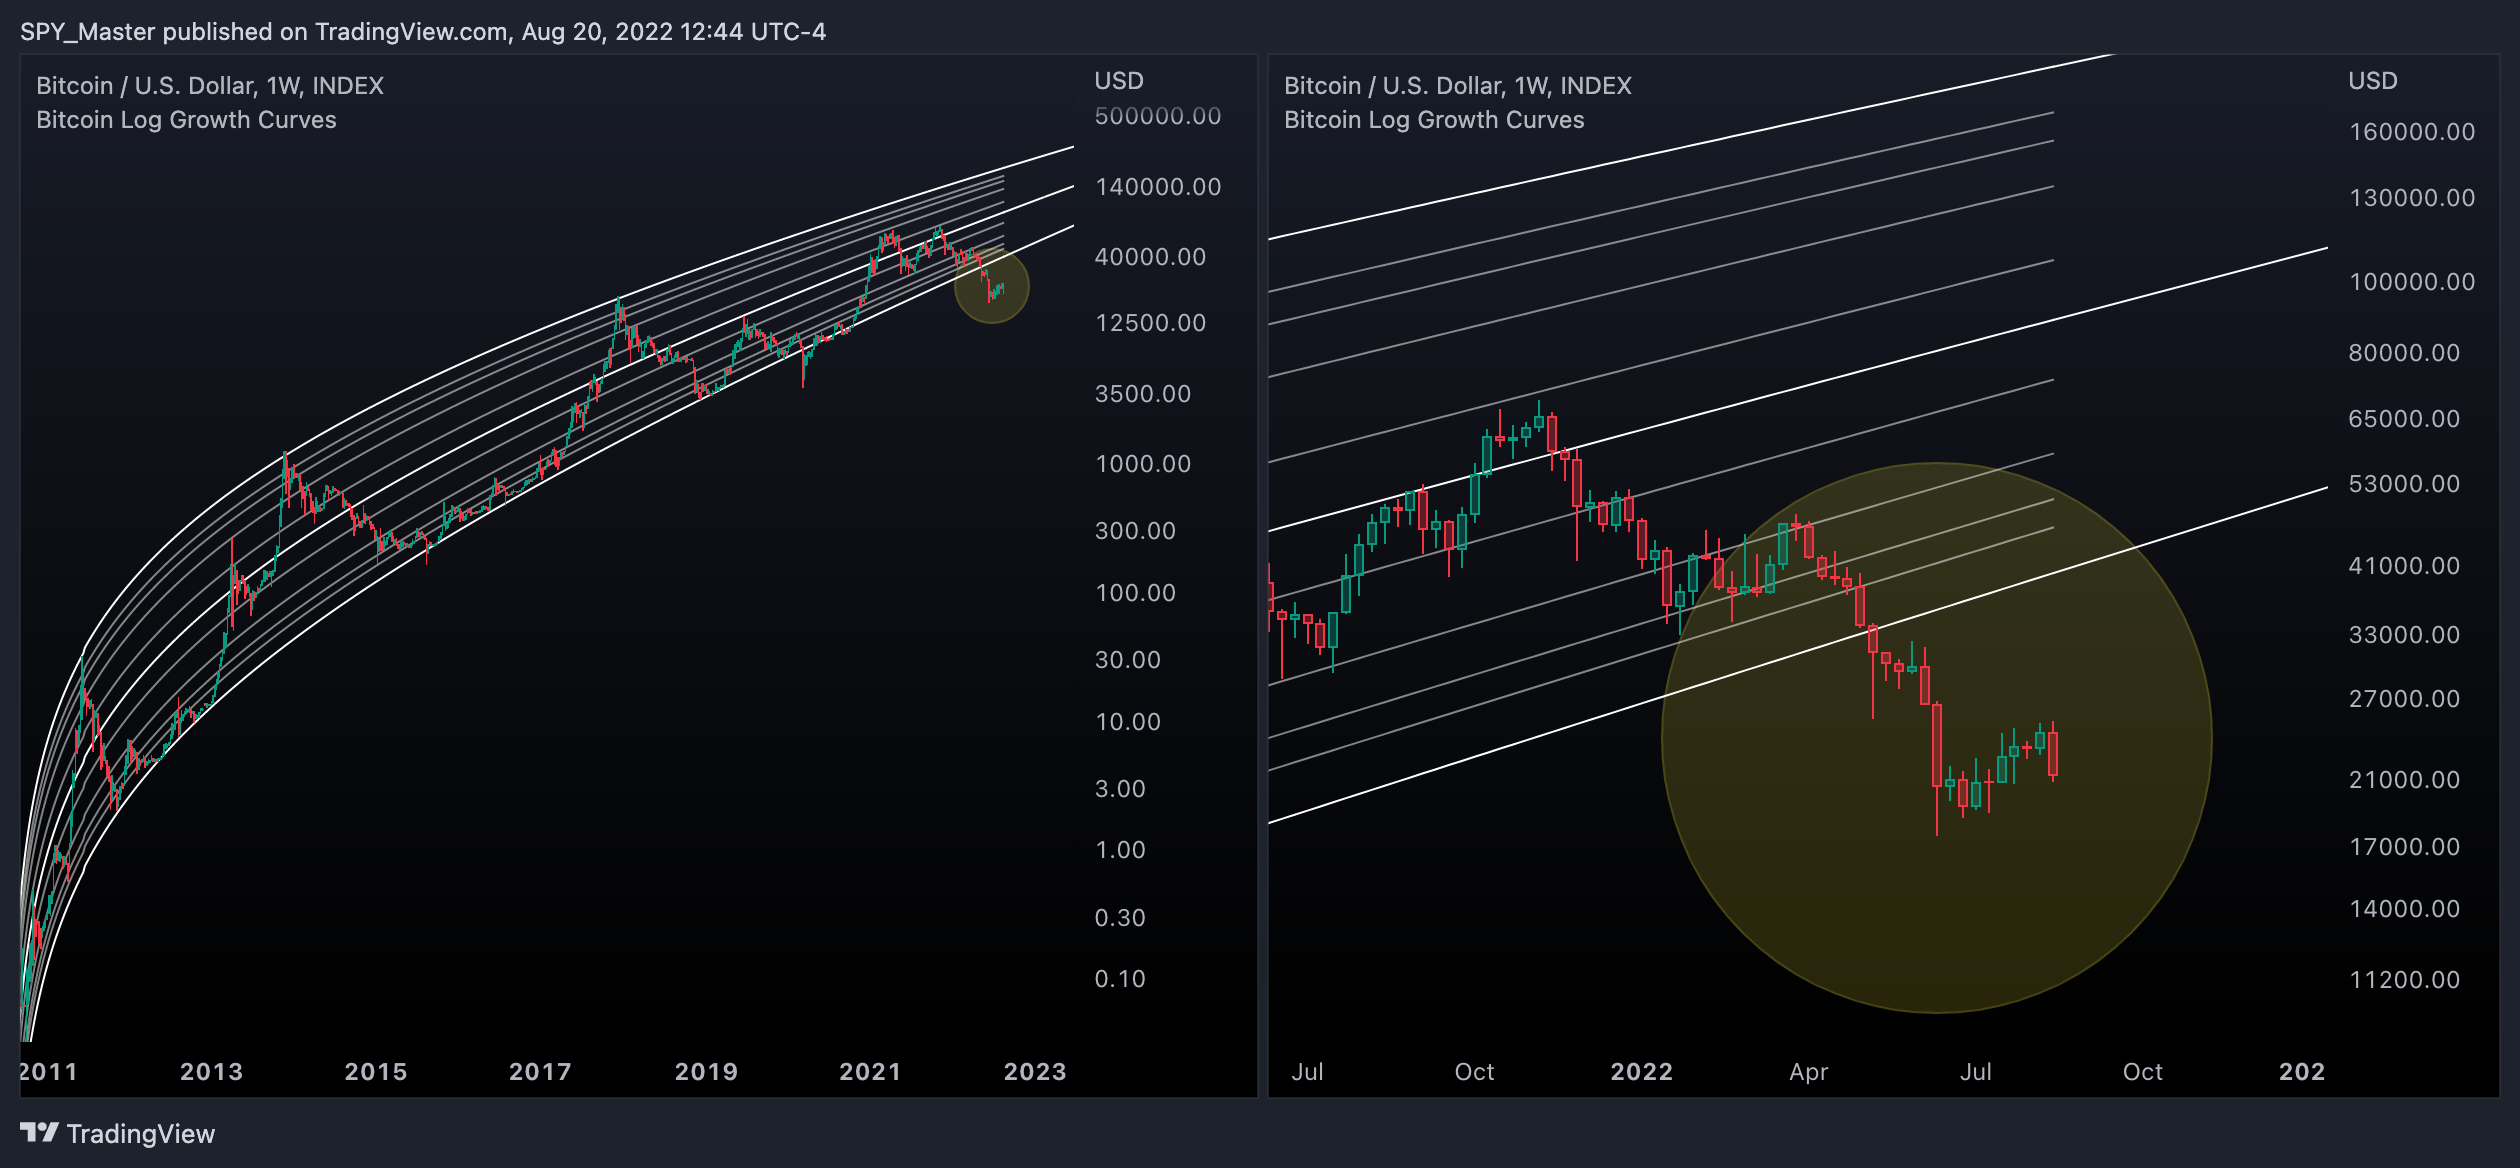Click the 40000.00 price label on left axis
This screenshot has height=1168, width=2520.
coord(1150,257)
